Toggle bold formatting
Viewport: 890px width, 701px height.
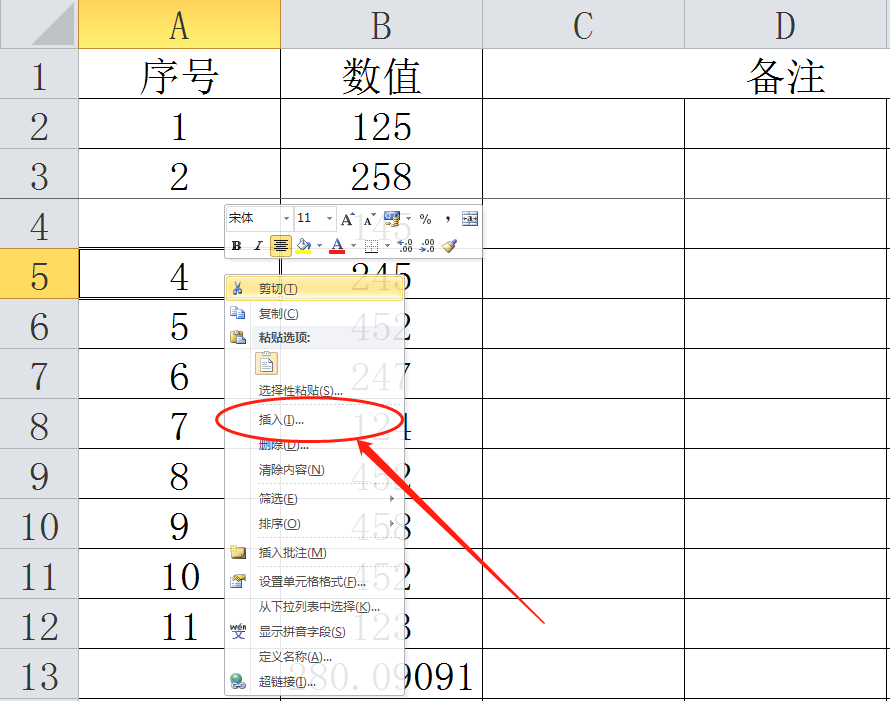tap(237, 246)
